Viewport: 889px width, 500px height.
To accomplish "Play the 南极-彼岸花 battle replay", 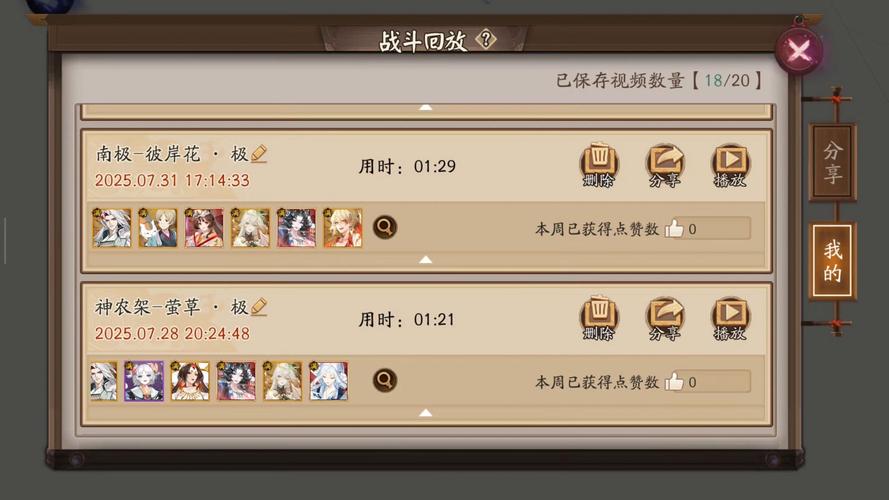I will pos(730,164).
